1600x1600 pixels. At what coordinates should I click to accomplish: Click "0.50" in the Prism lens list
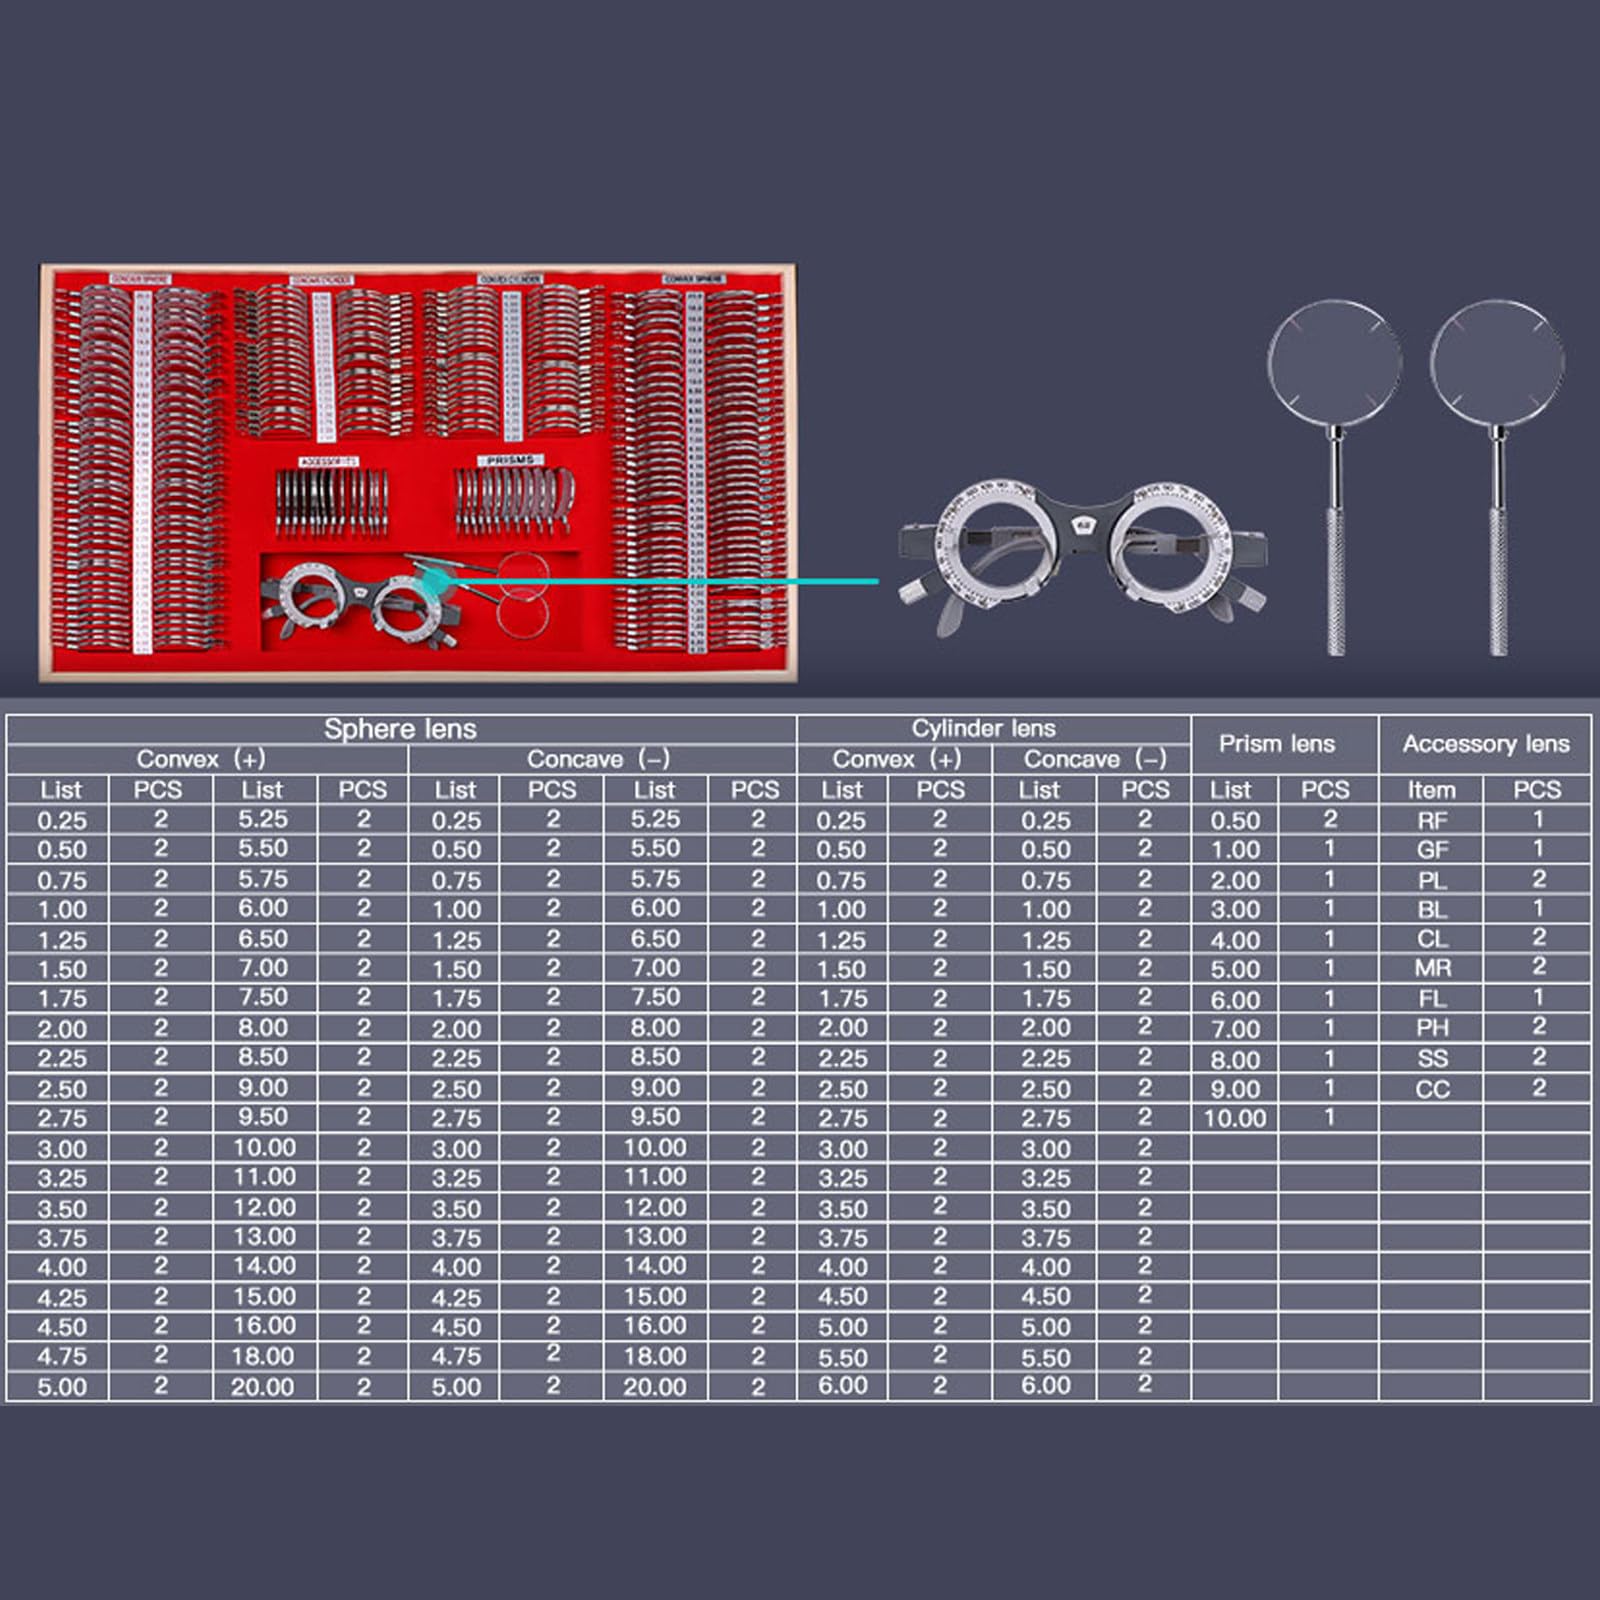(1235, 820)
